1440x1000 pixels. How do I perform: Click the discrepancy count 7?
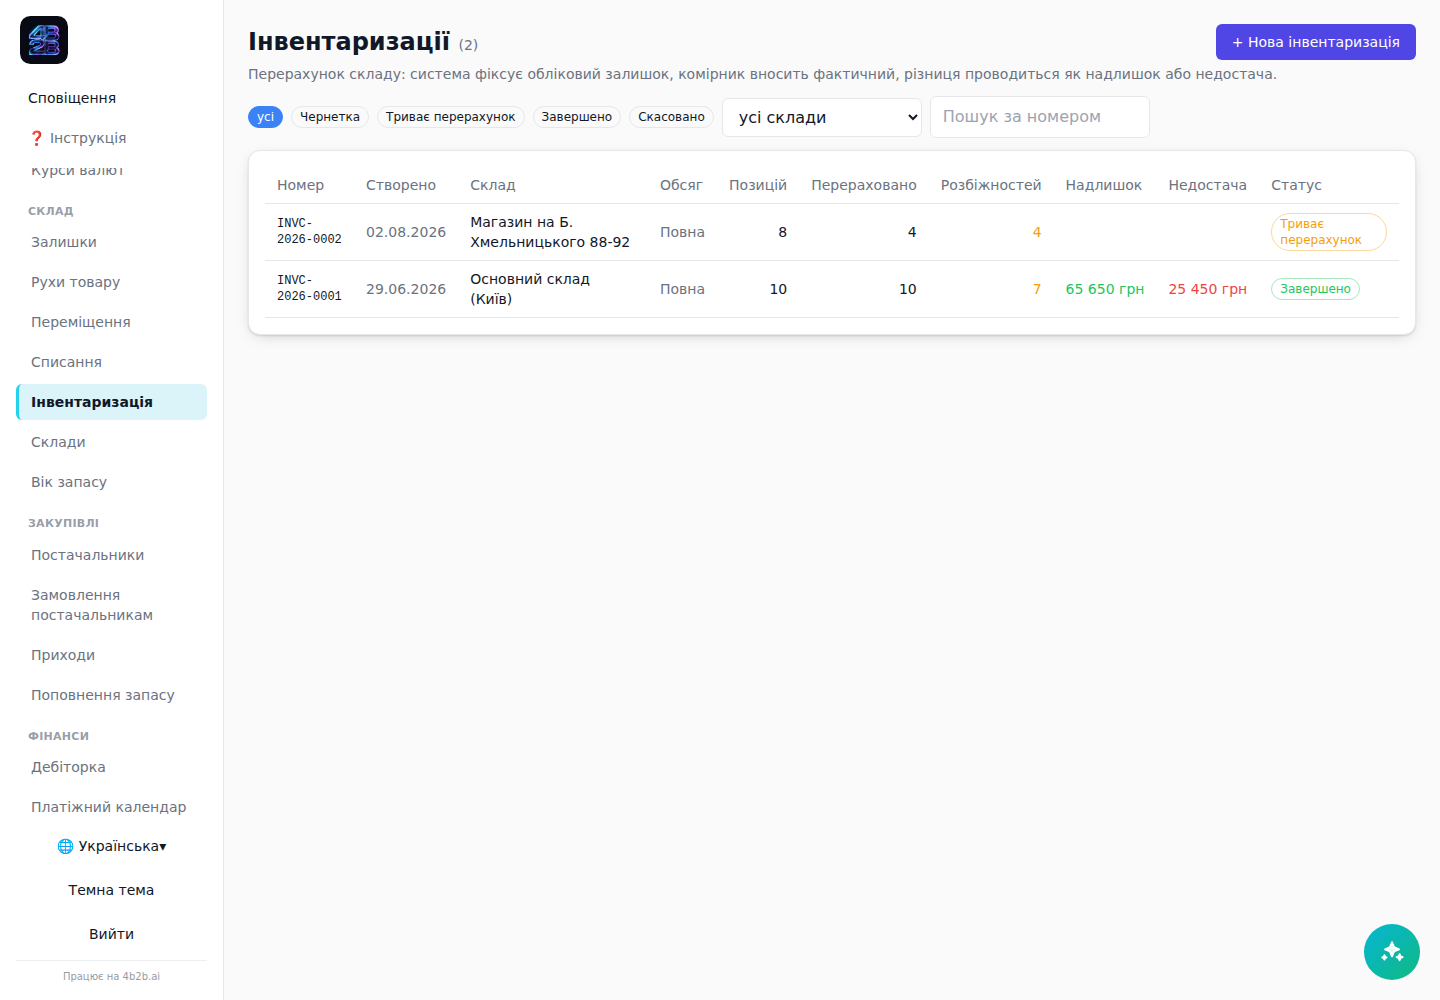(1037, 289)
